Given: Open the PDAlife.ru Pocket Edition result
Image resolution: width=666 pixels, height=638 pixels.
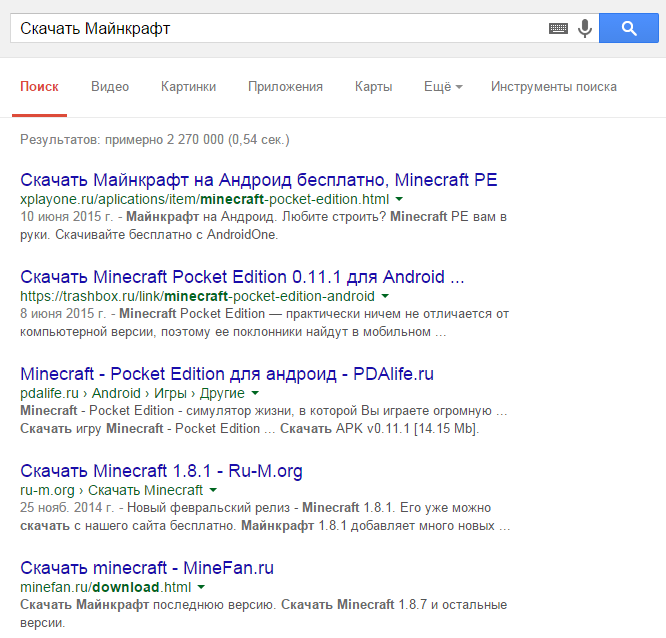Looking at the screenshot, I should click(x=227, y=374).
